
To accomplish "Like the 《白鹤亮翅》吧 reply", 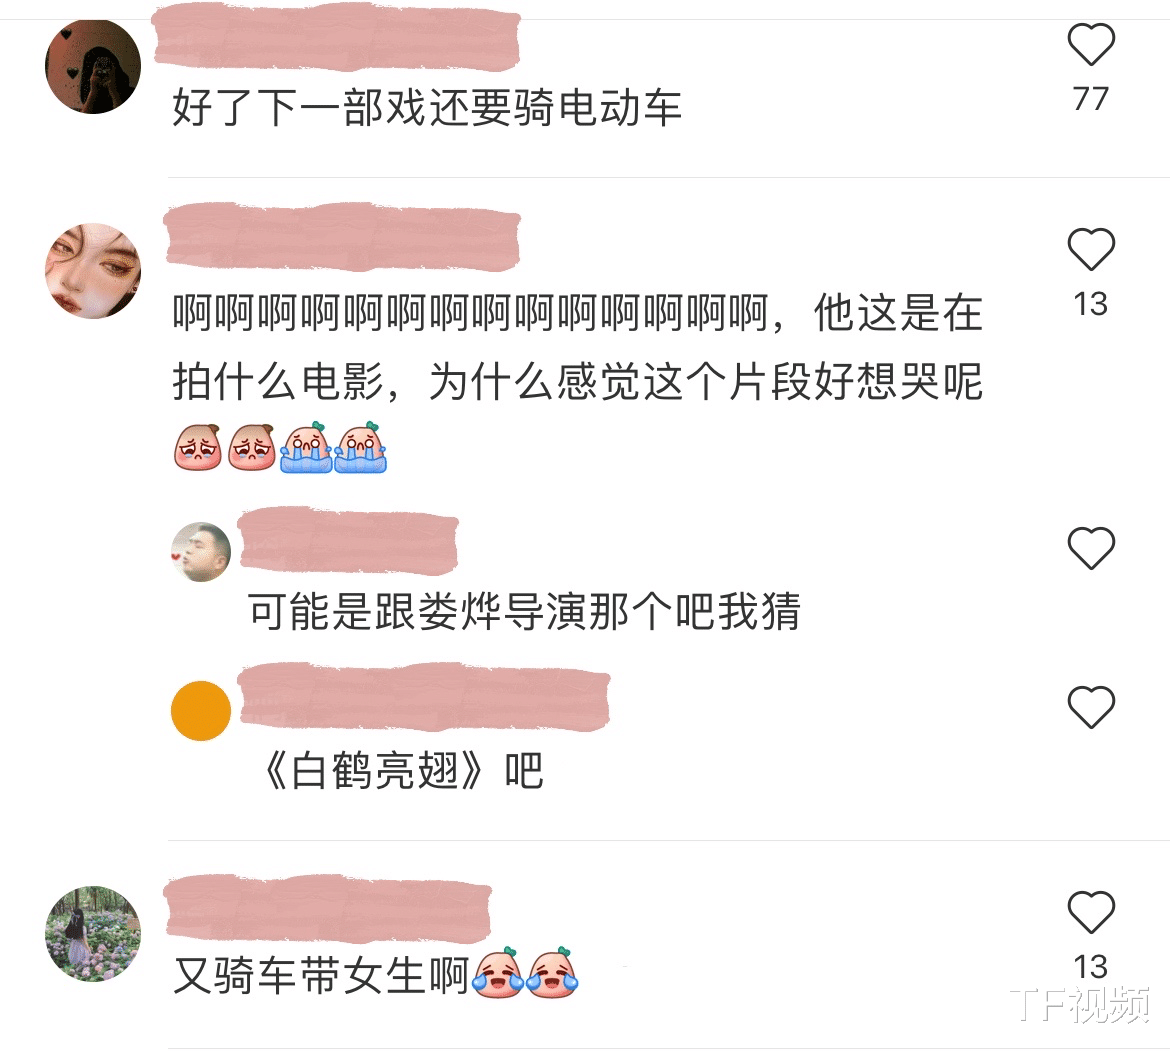I will click(x=1091, y=706).
